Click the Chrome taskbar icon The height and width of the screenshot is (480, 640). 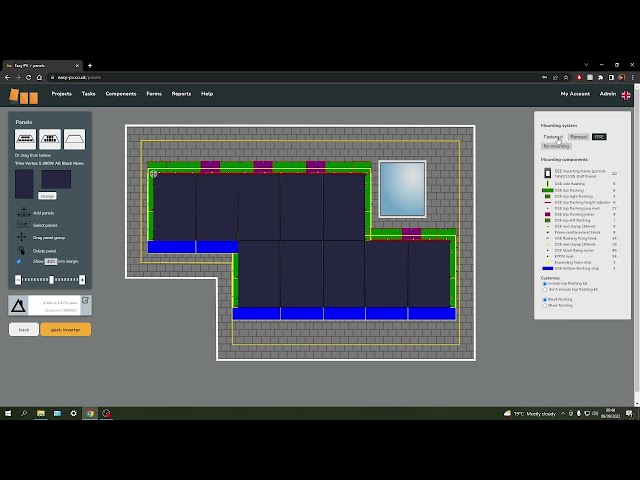pyautogui.click(x=90, y=413)
